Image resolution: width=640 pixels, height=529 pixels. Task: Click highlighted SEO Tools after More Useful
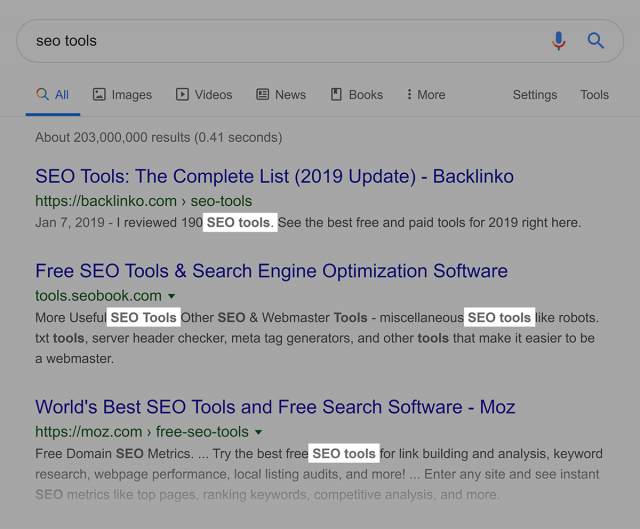[x=144, y=317]
